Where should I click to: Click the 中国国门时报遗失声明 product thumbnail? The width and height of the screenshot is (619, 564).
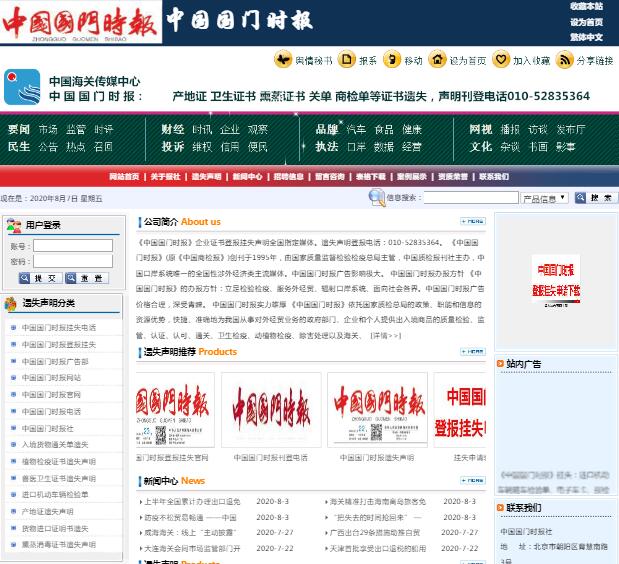click(x=377, y=410)
